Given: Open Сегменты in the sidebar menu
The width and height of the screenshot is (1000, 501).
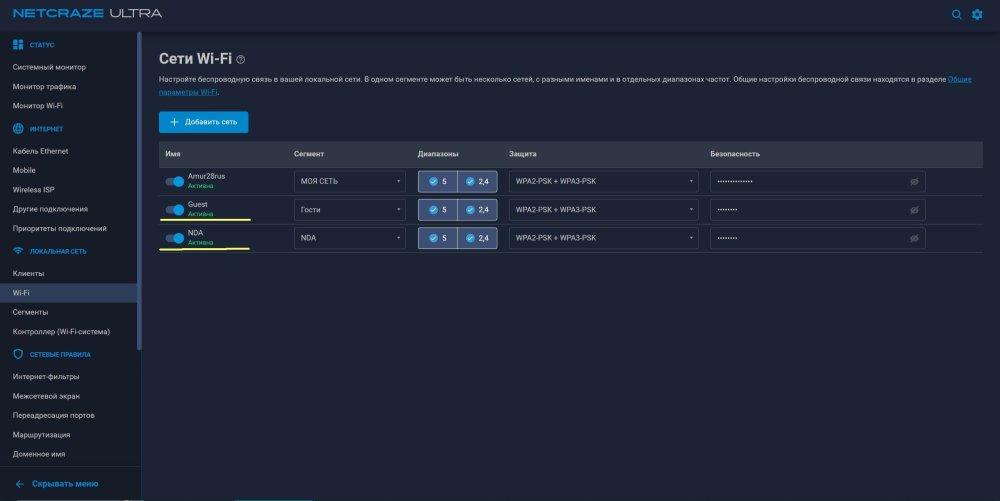Looking at the screenshot, I should pyautogui.click(x=31, y=312).
